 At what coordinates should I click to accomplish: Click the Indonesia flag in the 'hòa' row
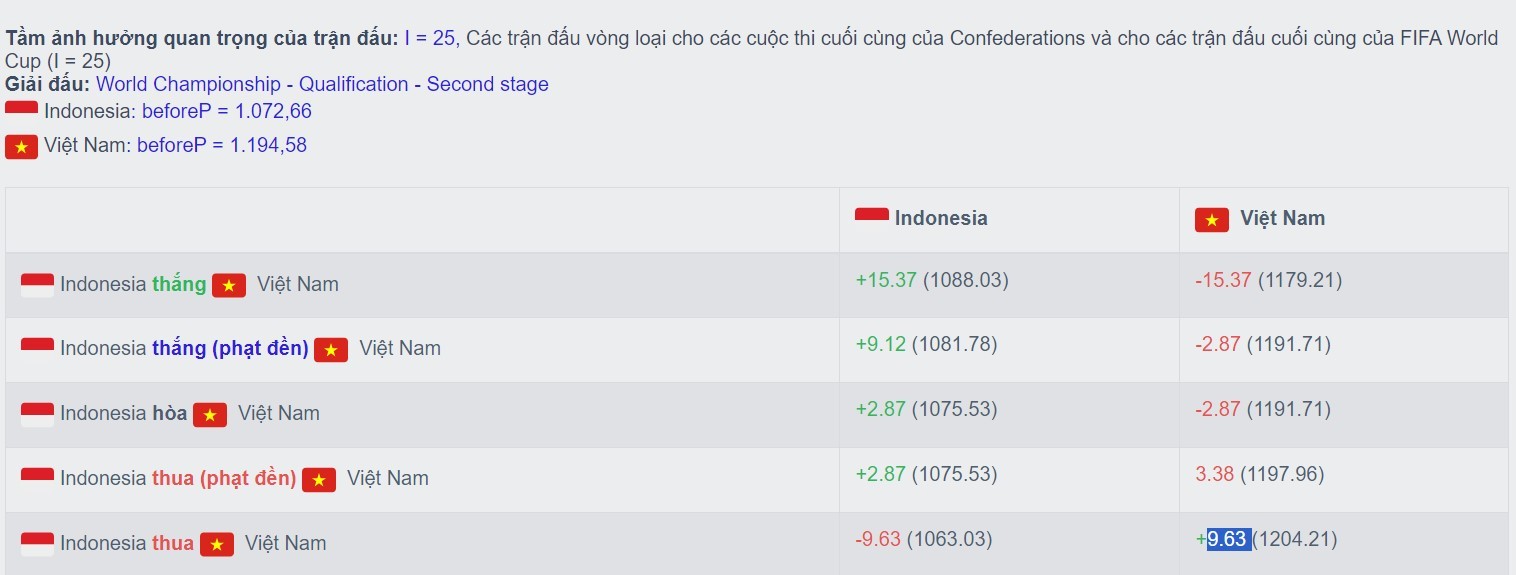(x=37, y=414)
